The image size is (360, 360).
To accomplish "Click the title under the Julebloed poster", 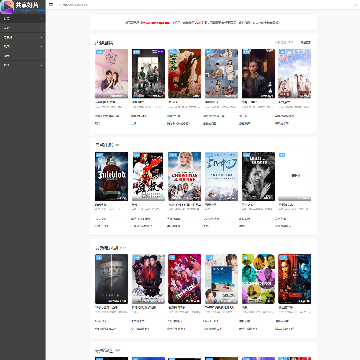I will click(x=101, y=204).
